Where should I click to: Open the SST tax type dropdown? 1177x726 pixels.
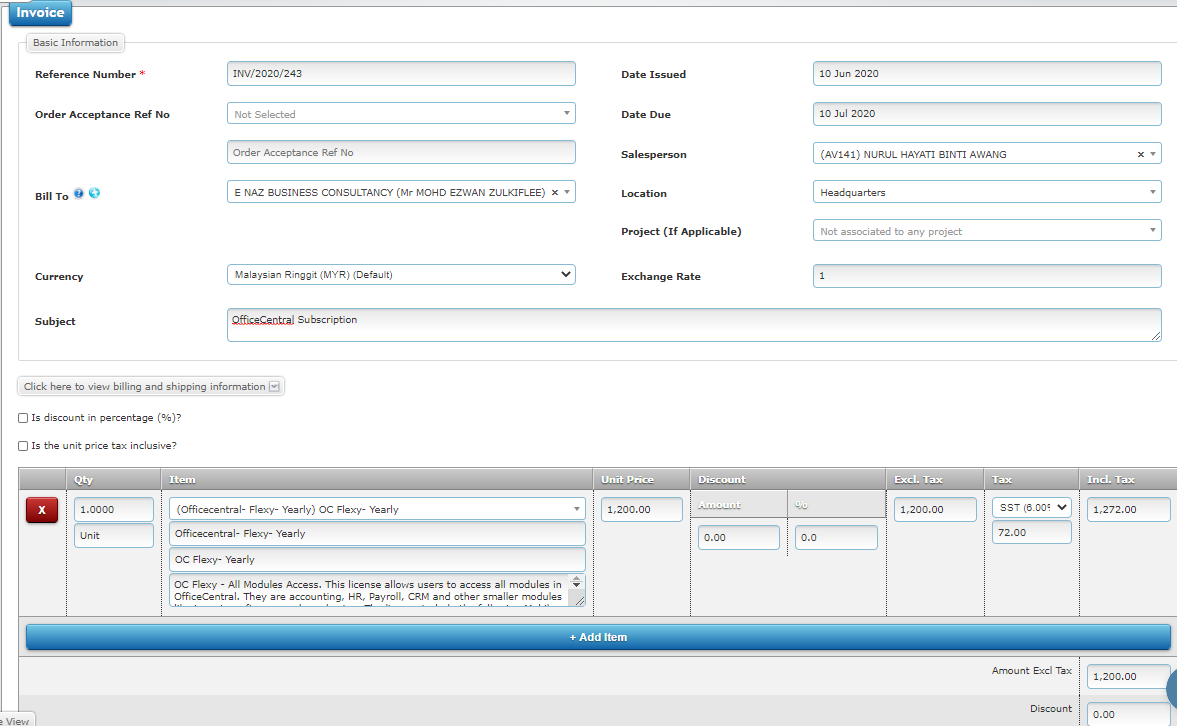click(x=1031, y=508)
